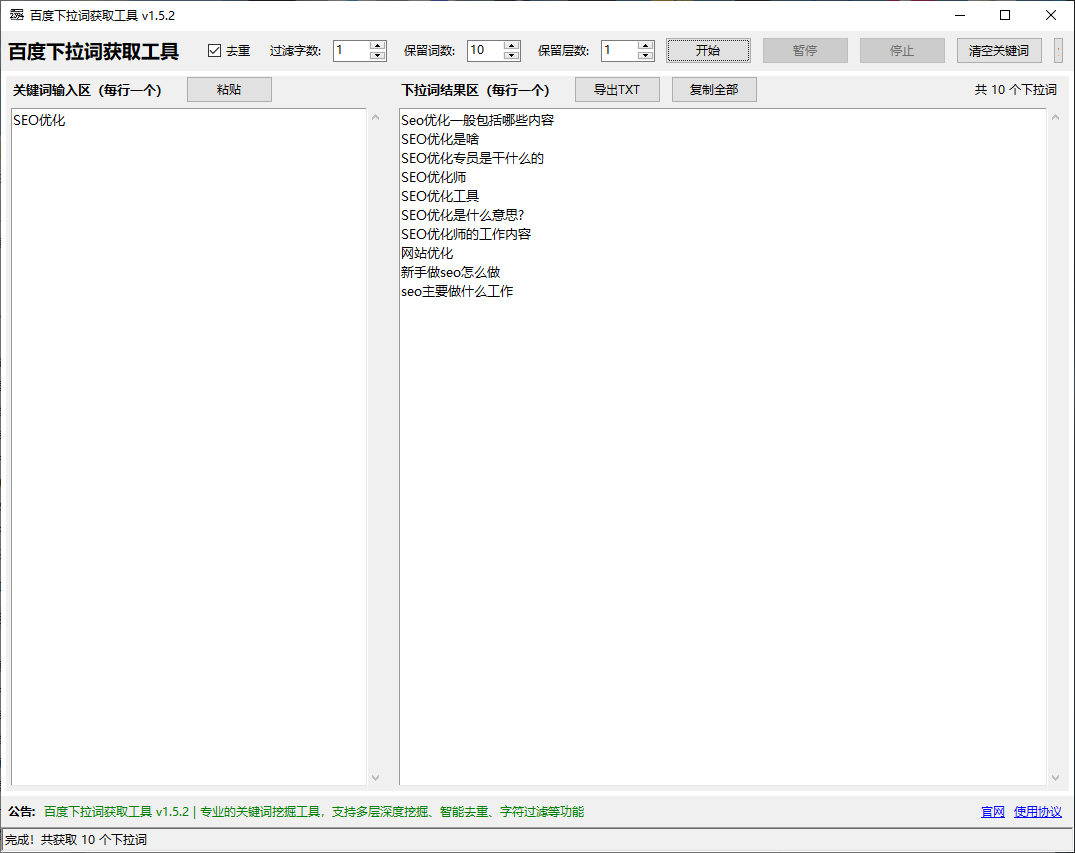Click the toolbar overflow grip at right
The width and height of the screenshot is (1075, 853).
click(1059, 51)
